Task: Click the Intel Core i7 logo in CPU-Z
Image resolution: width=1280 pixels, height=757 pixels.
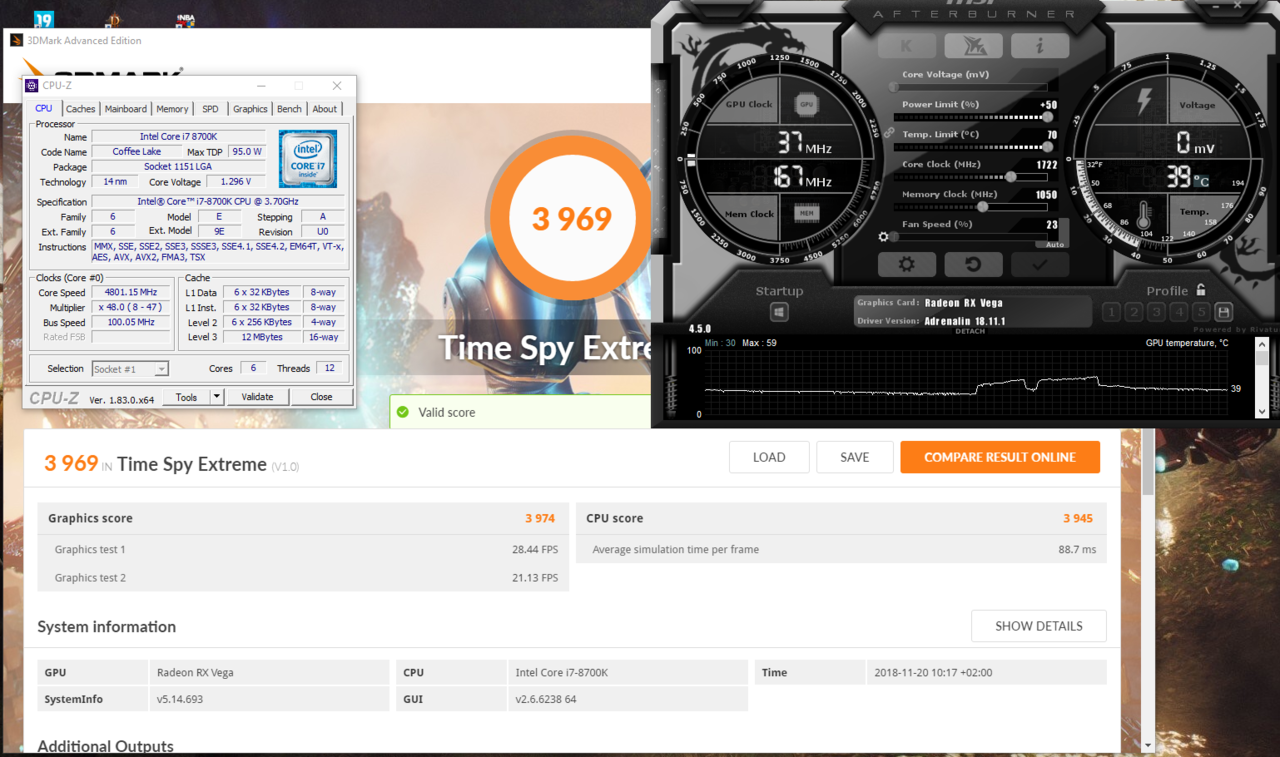Action: pyautogui.click(x=308, y=159)
